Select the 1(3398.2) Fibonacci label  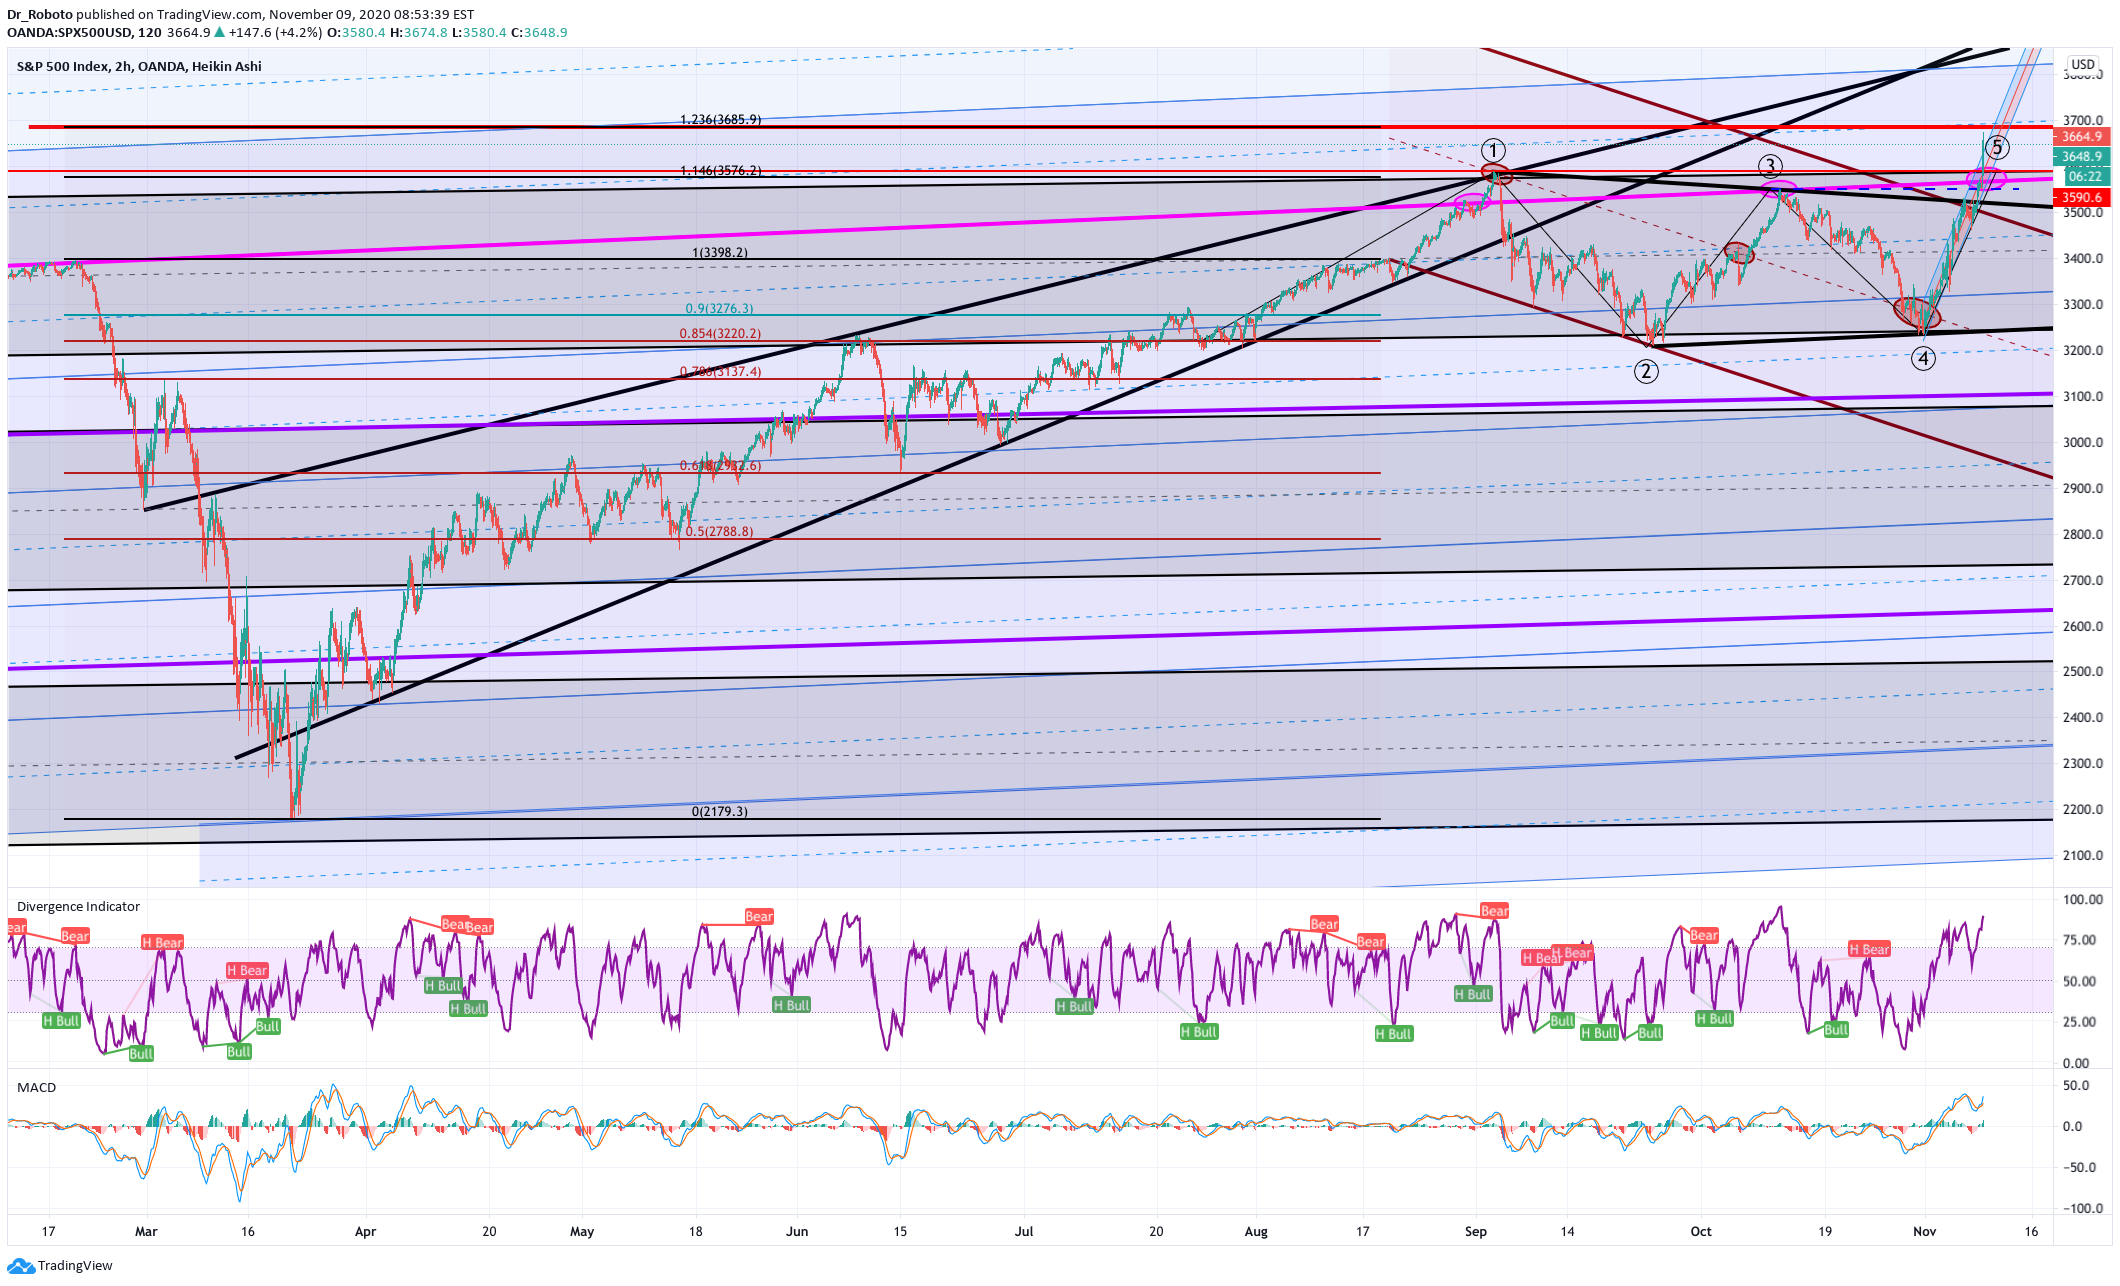click(x=720, y=253)
